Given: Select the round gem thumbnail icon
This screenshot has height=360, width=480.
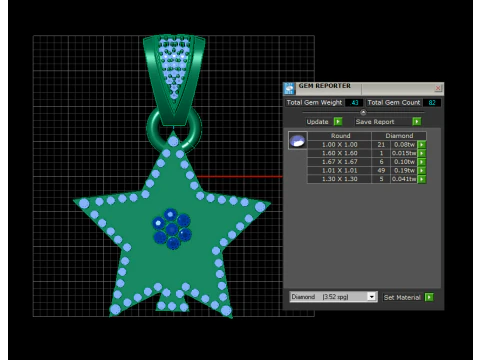Looking at the screenshot, I should pyautogui.click(x=297, y=141).
